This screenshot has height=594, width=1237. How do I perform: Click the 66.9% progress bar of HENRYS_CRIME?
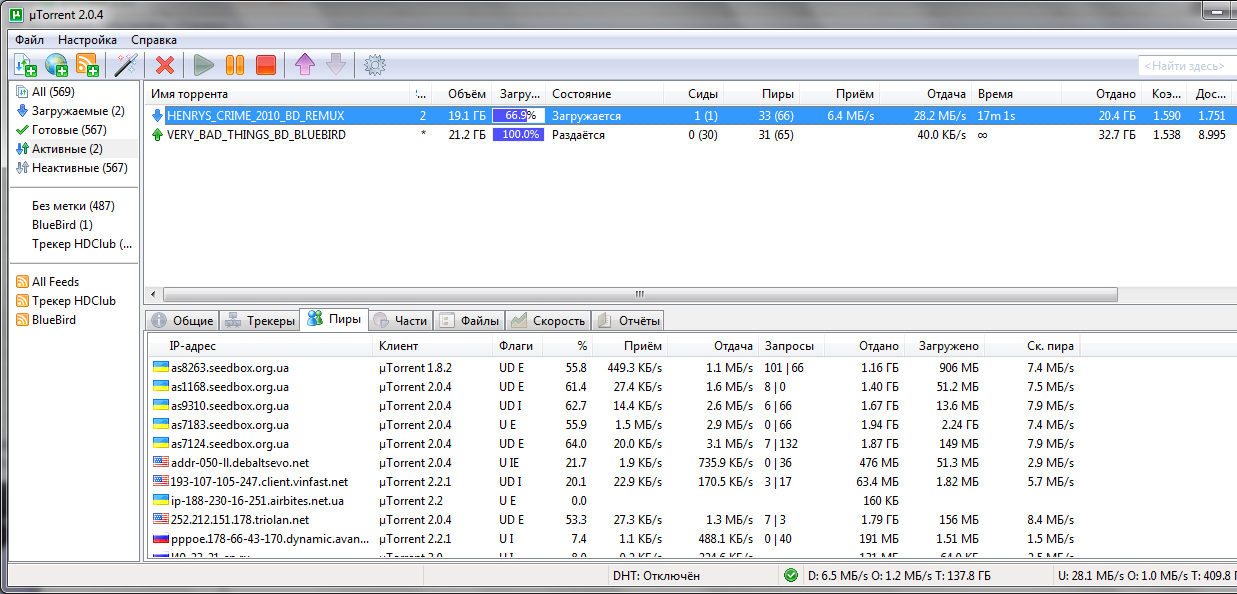pyautogui.click(x=518, y=116)
